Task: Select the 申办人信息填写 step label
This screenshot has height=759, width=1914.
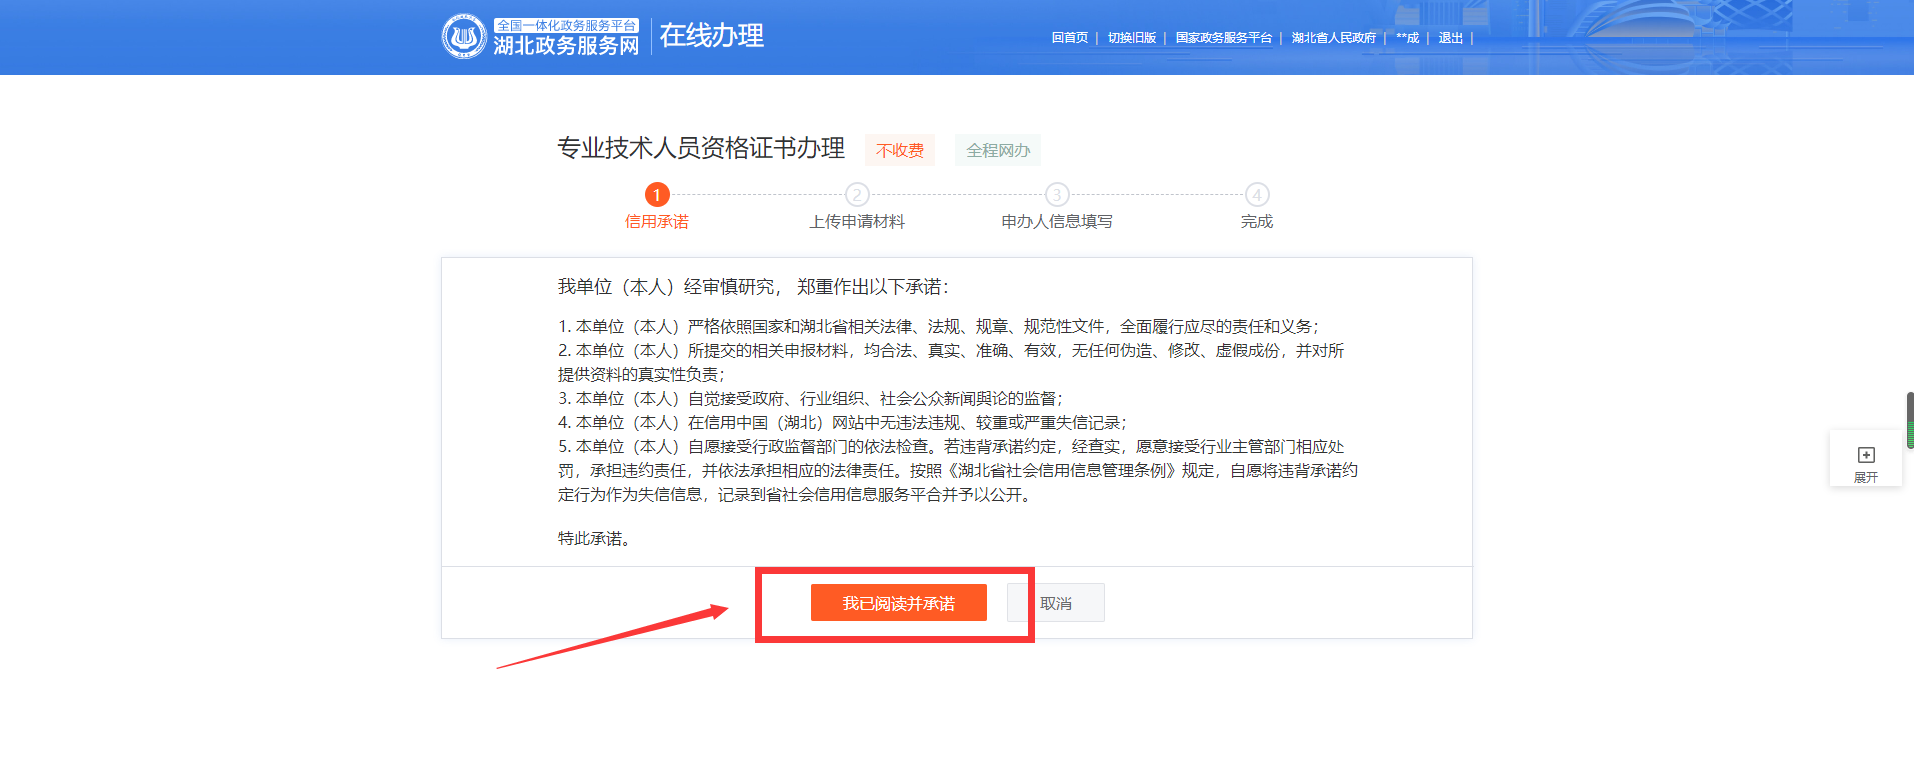Action: pos(1057,222)
